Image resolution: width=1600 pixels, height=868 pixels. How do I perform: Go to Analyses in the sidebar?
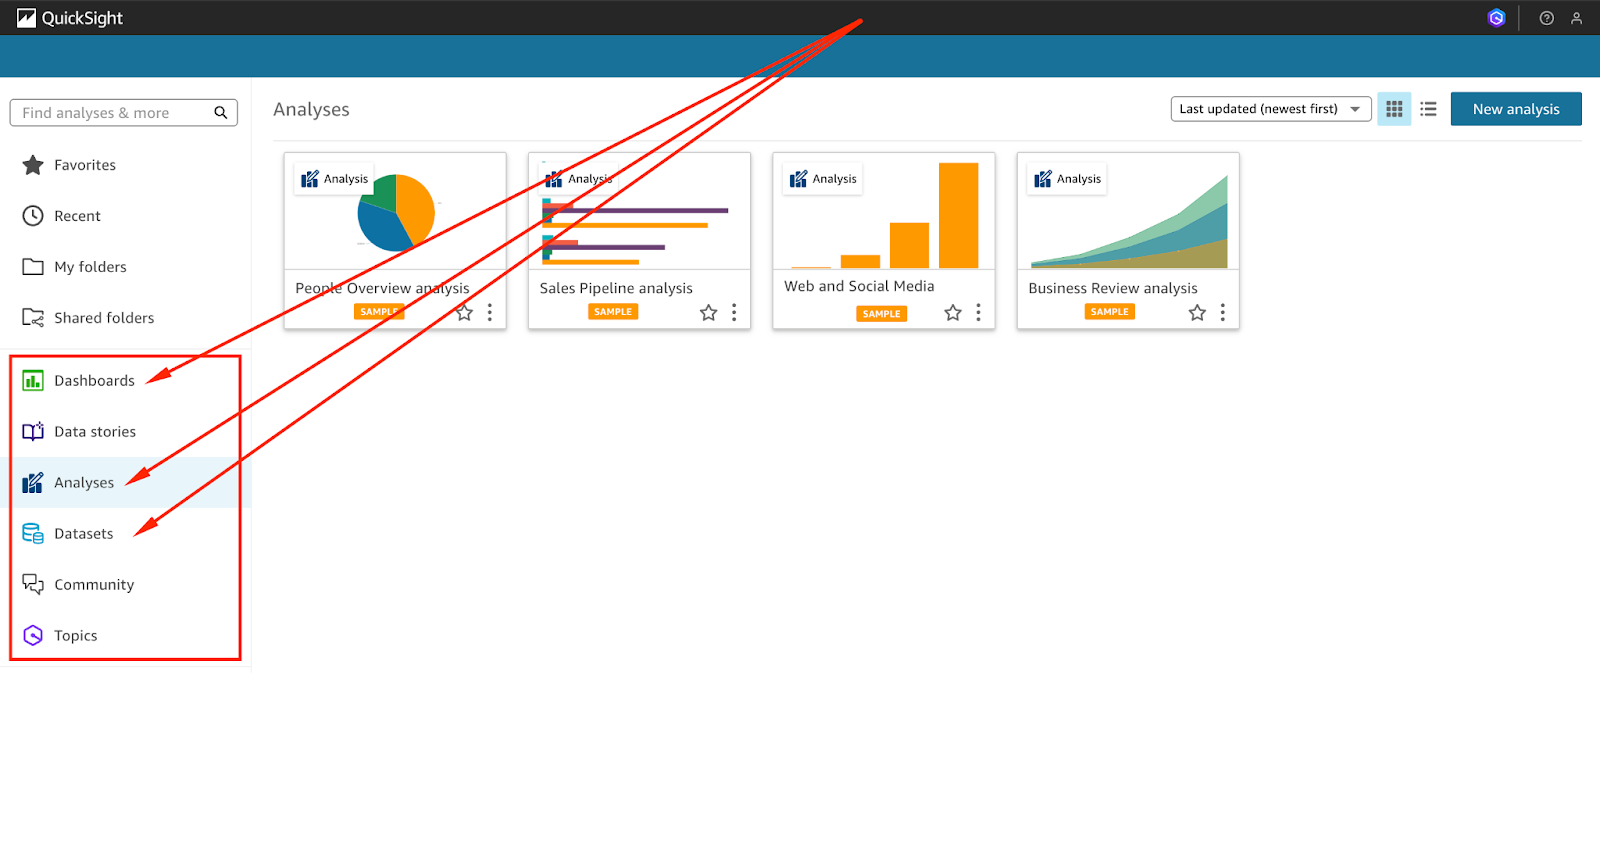(x=84, y=483)
